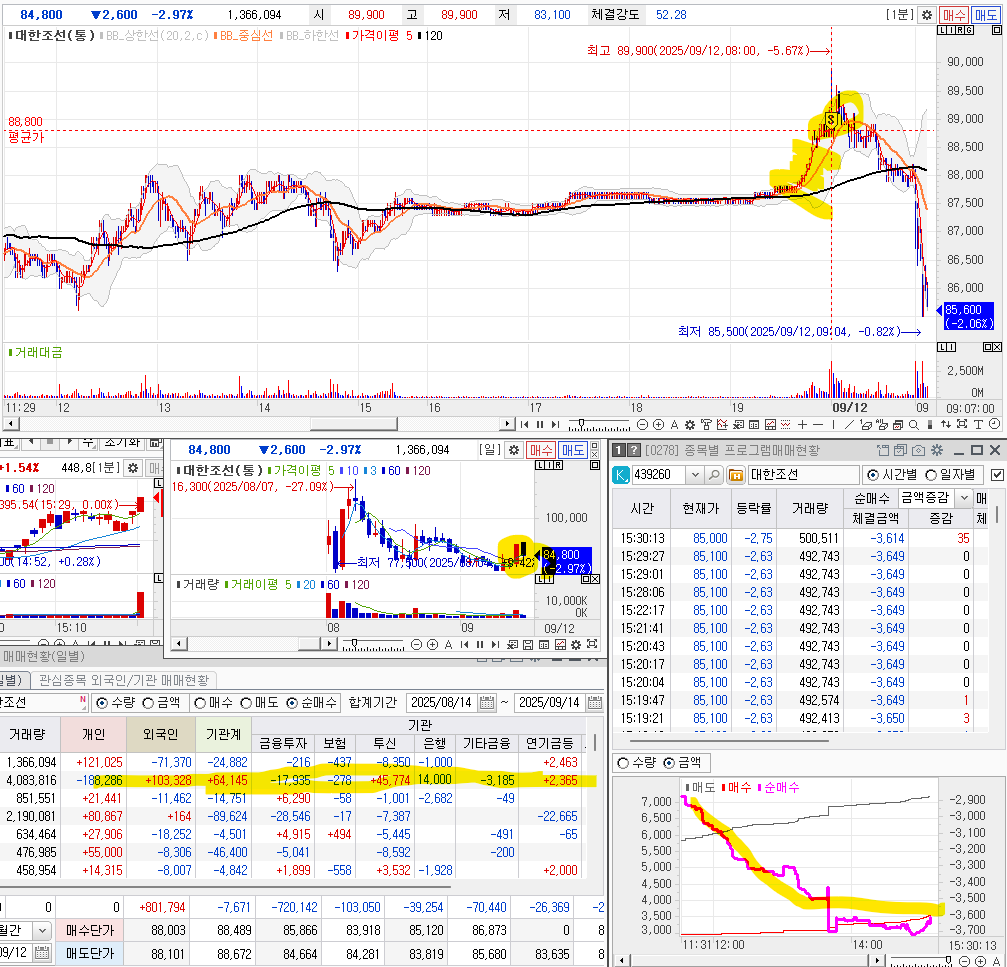The height and width of the screenshot is (967, 1007).
Task: Click the camera capture icon in the 0278 window title
Action: tap(918, 451)
